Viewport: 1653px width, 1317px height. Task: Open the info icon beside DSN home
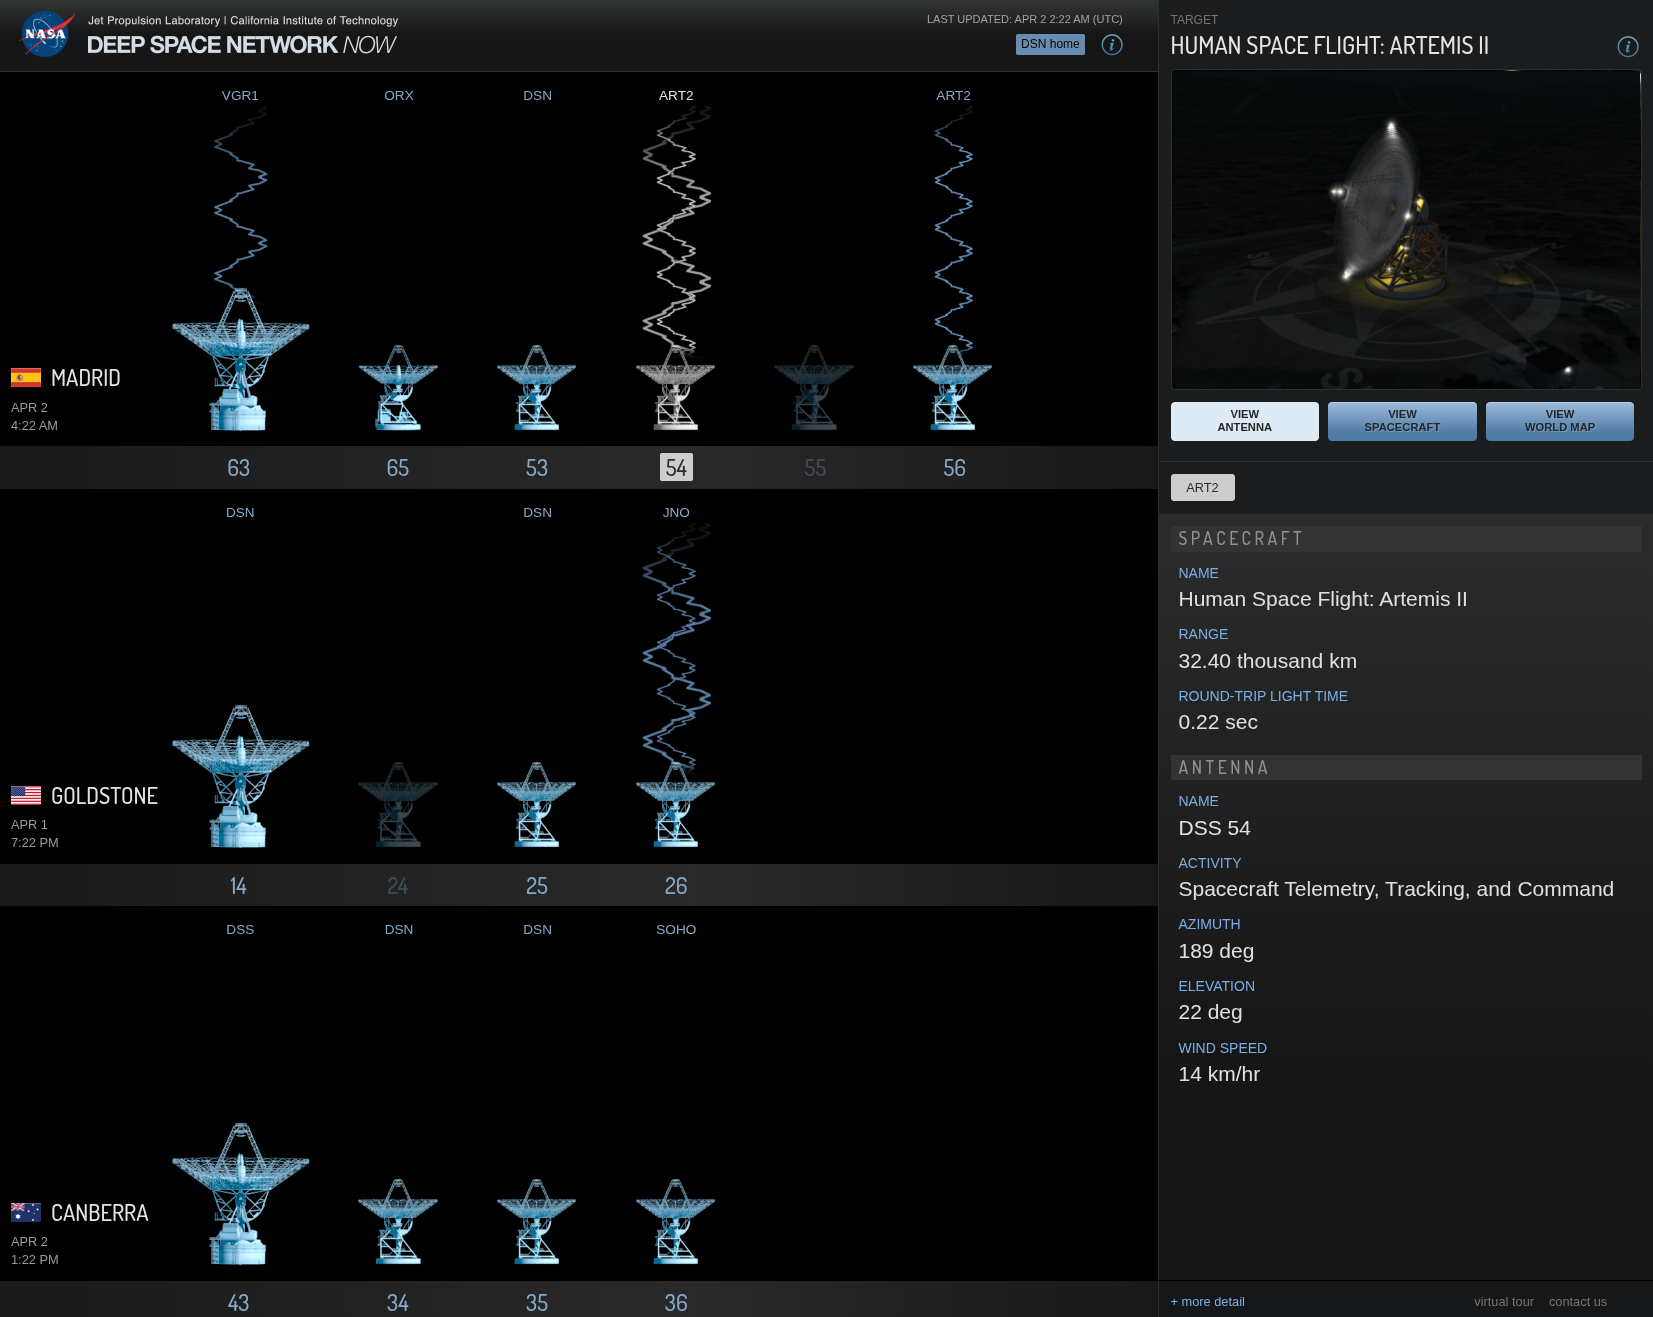(x=1111, y=45)
